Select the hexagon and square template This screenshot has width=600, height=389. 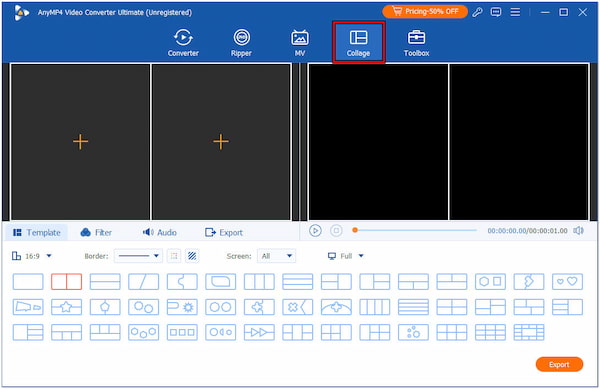(490, 282)
